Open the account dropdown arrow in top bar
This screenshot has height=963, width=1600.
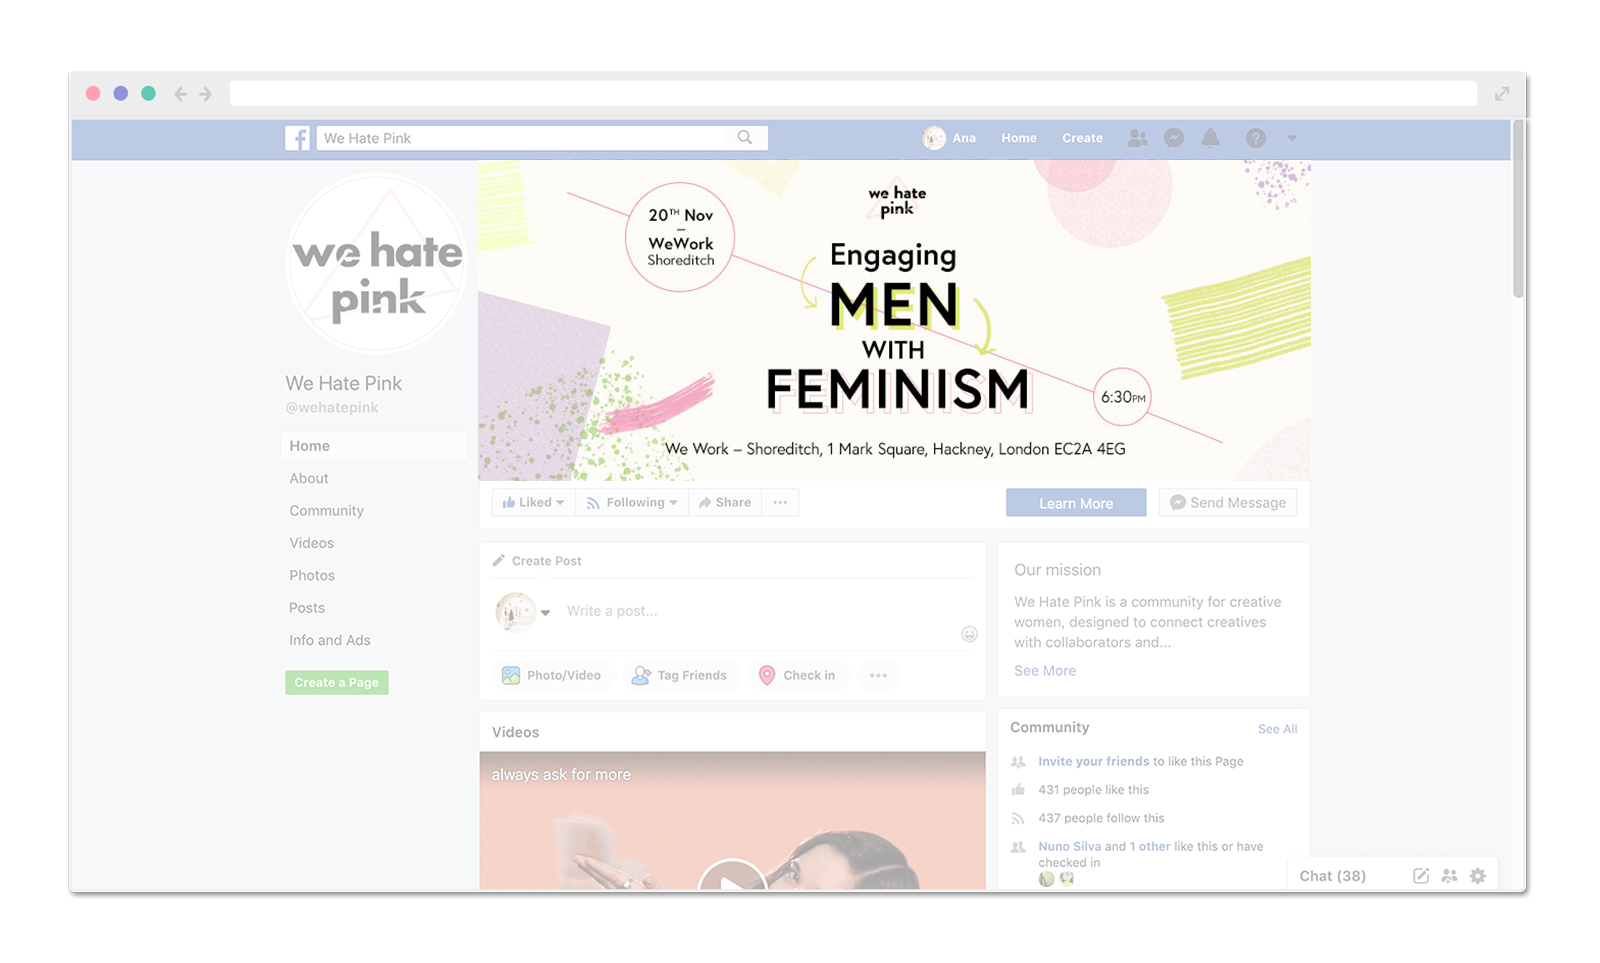(1292, 138)
